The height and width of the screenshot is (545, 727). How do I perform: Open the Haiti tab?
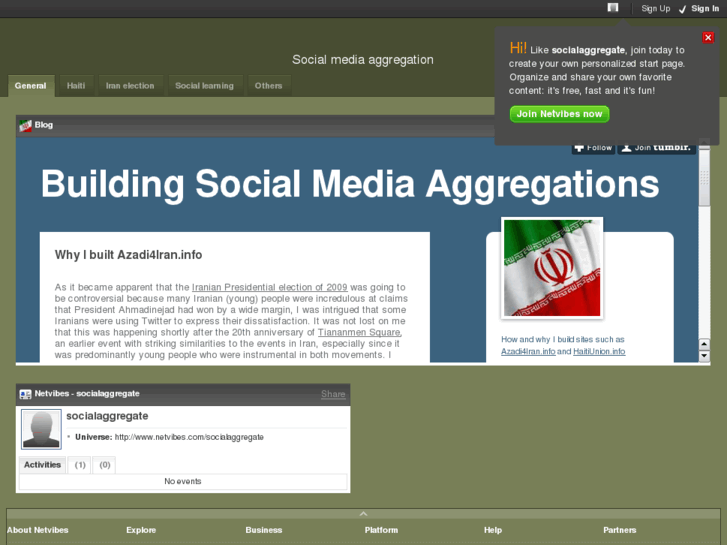[76, 86]
